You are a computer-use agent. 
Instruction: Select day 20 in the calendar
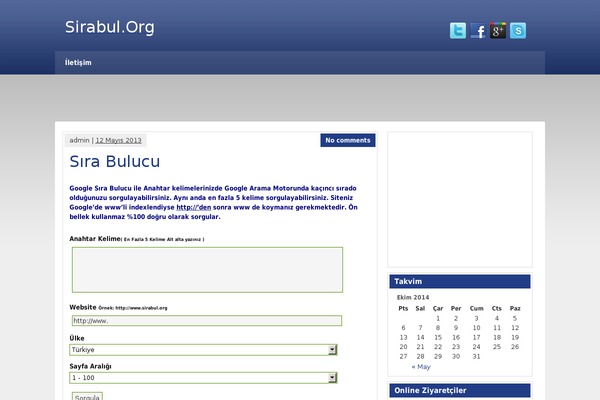pyautogui.click(x=403, y=347)
